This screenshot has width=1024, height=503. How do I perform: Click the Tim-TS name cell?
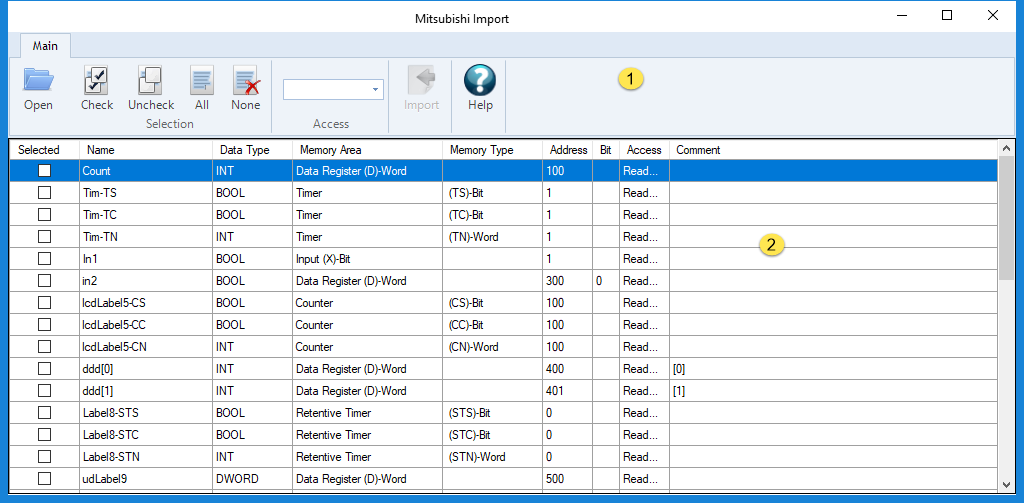[146, 193]
